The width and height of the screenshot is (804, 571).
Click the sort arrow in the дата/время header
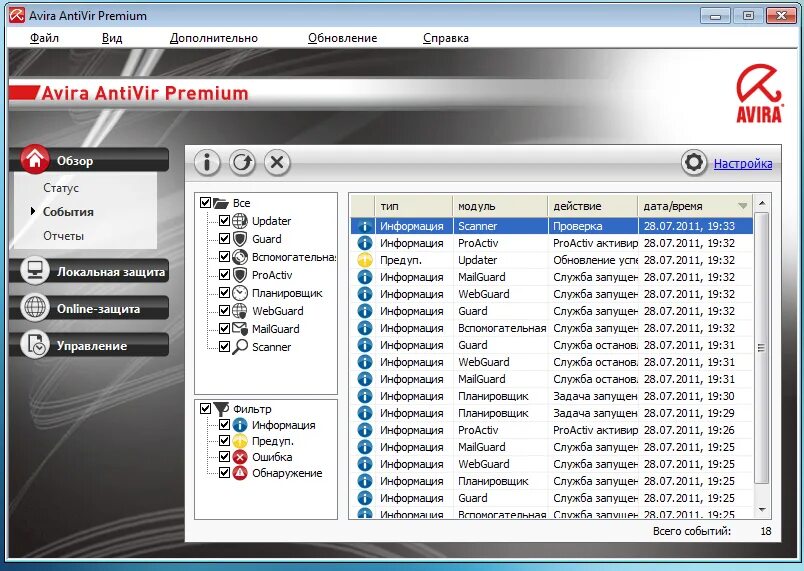pos(742,206)
